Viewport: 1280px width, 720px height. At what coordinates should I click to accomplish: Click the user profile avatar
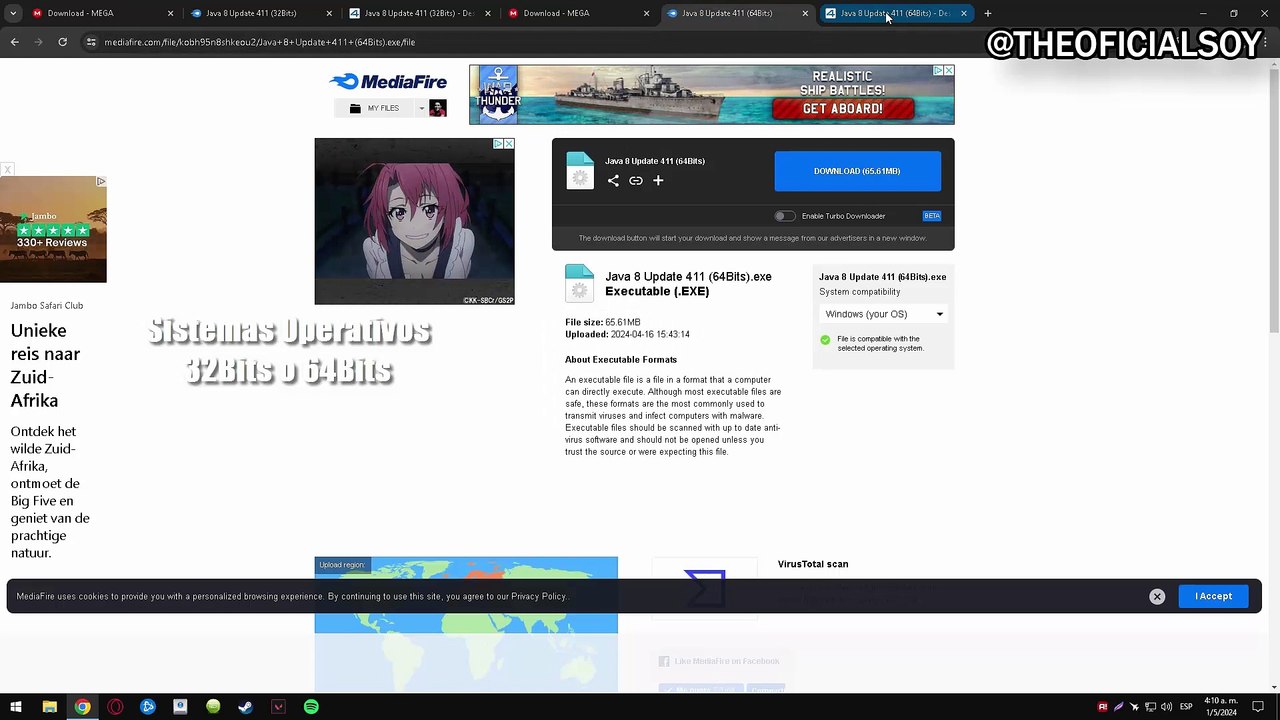(x=438, y=108)
